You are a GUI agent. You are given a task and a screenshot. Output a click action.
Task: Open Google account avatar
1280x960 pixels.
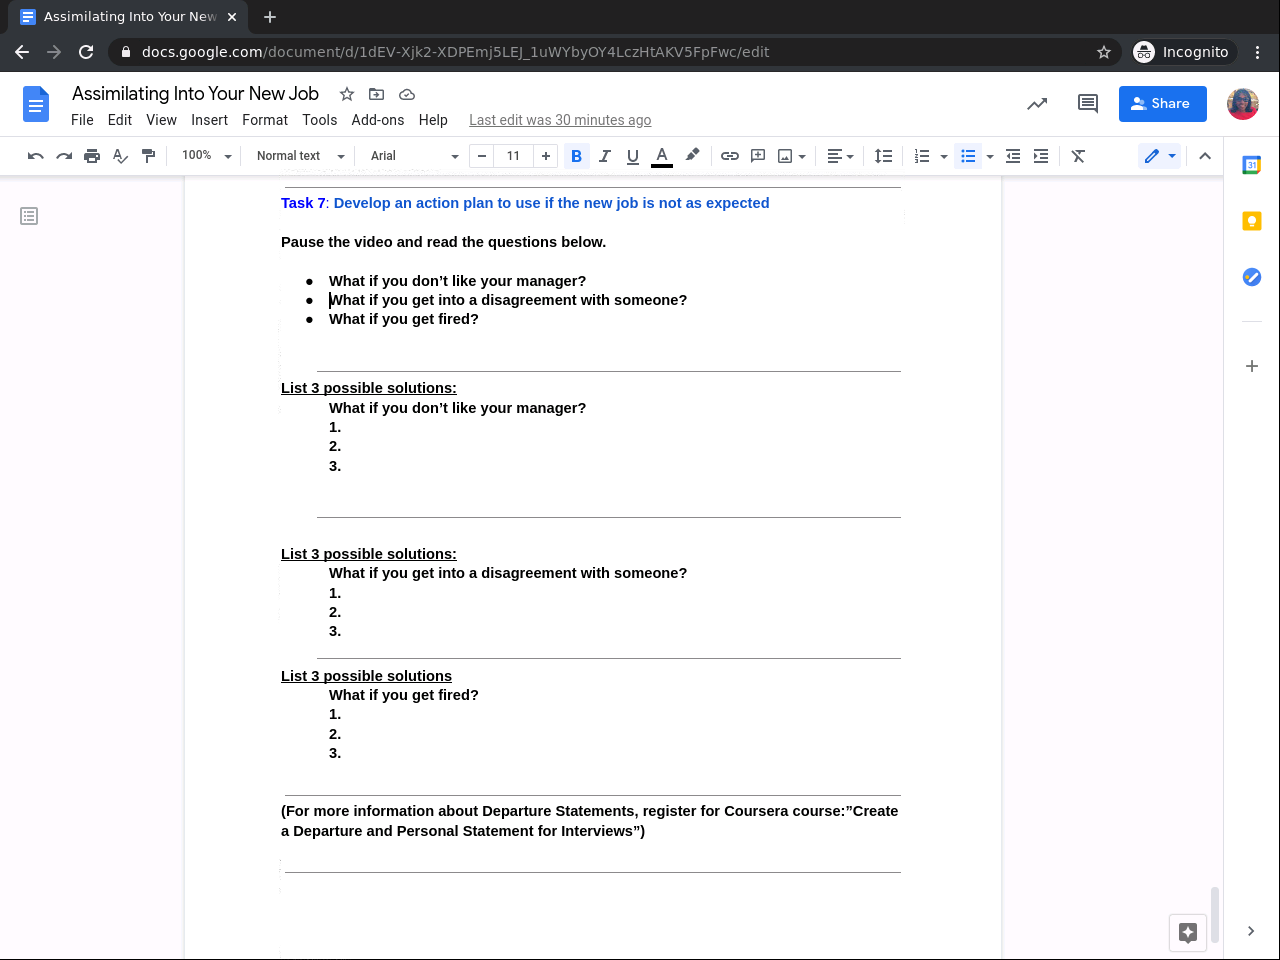[1243, 103]
